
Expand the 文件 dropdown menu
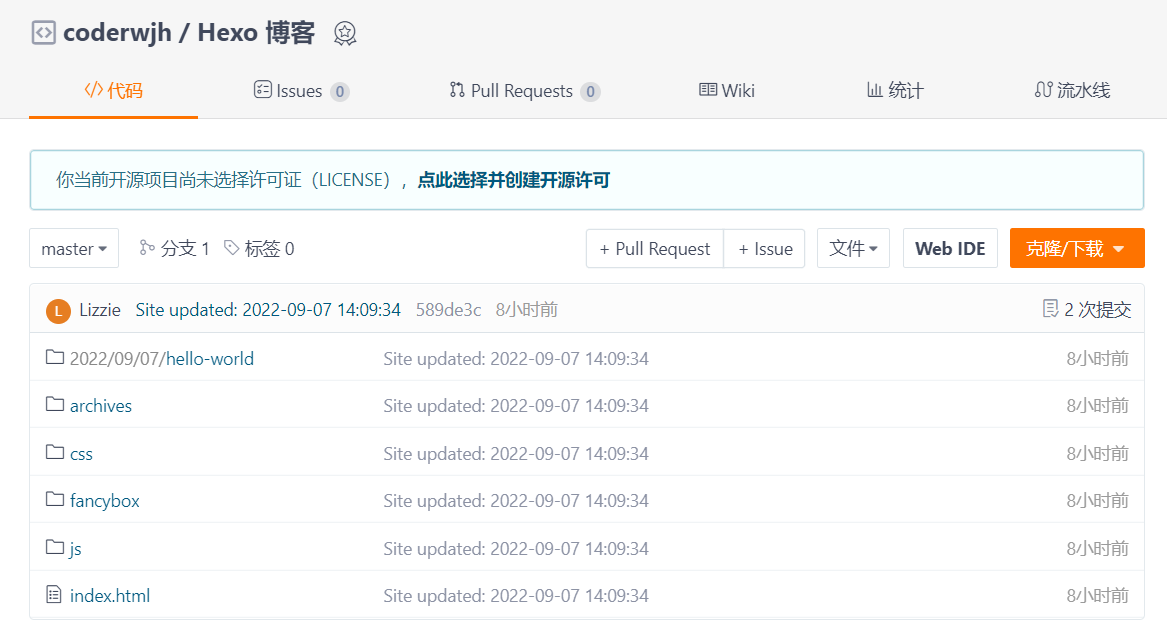click(853, 249)
